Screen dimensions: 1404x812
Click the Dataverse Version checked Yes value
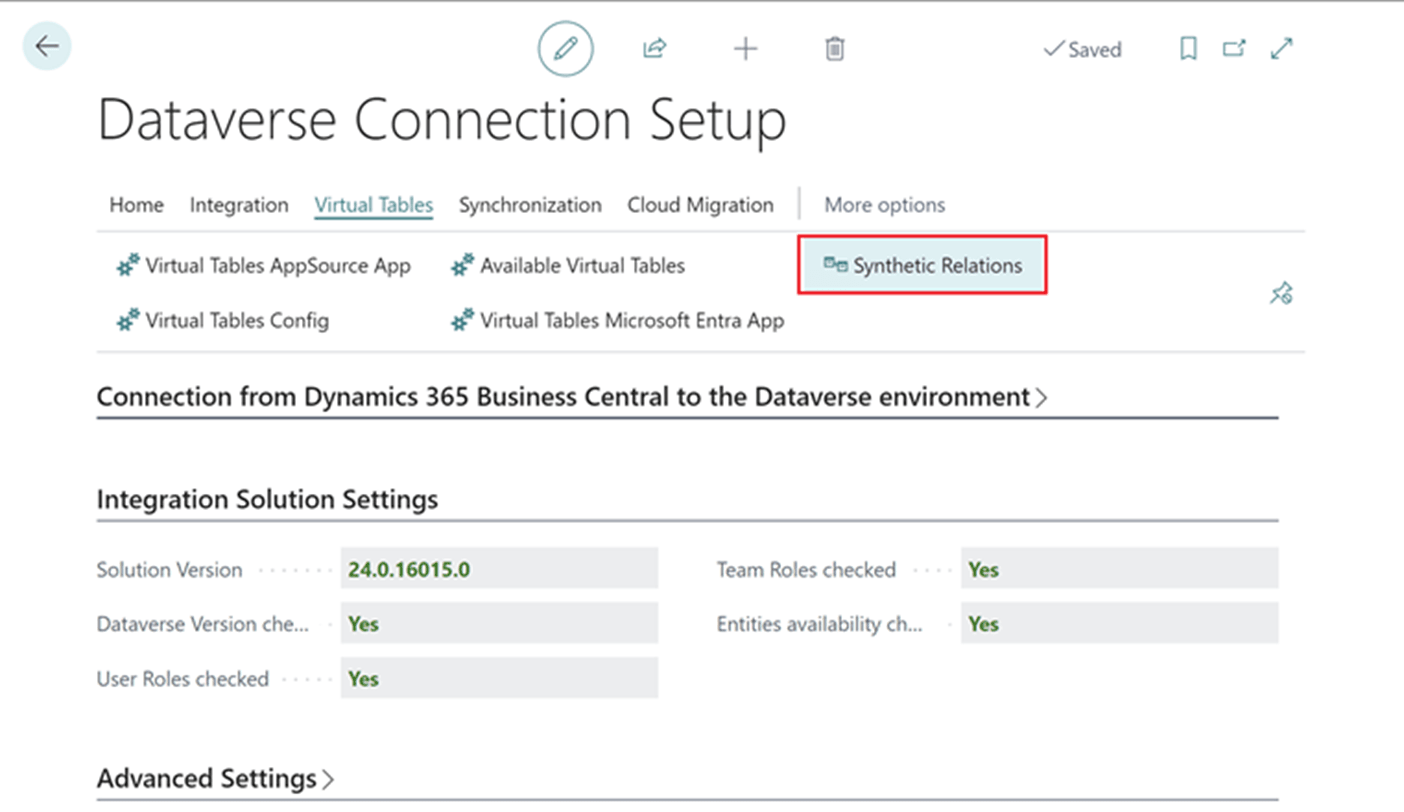[499, 623]
